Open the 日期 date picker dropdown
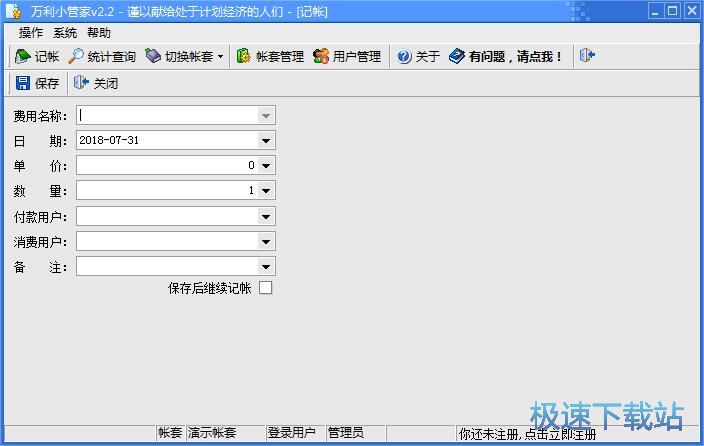 [266, 141]
